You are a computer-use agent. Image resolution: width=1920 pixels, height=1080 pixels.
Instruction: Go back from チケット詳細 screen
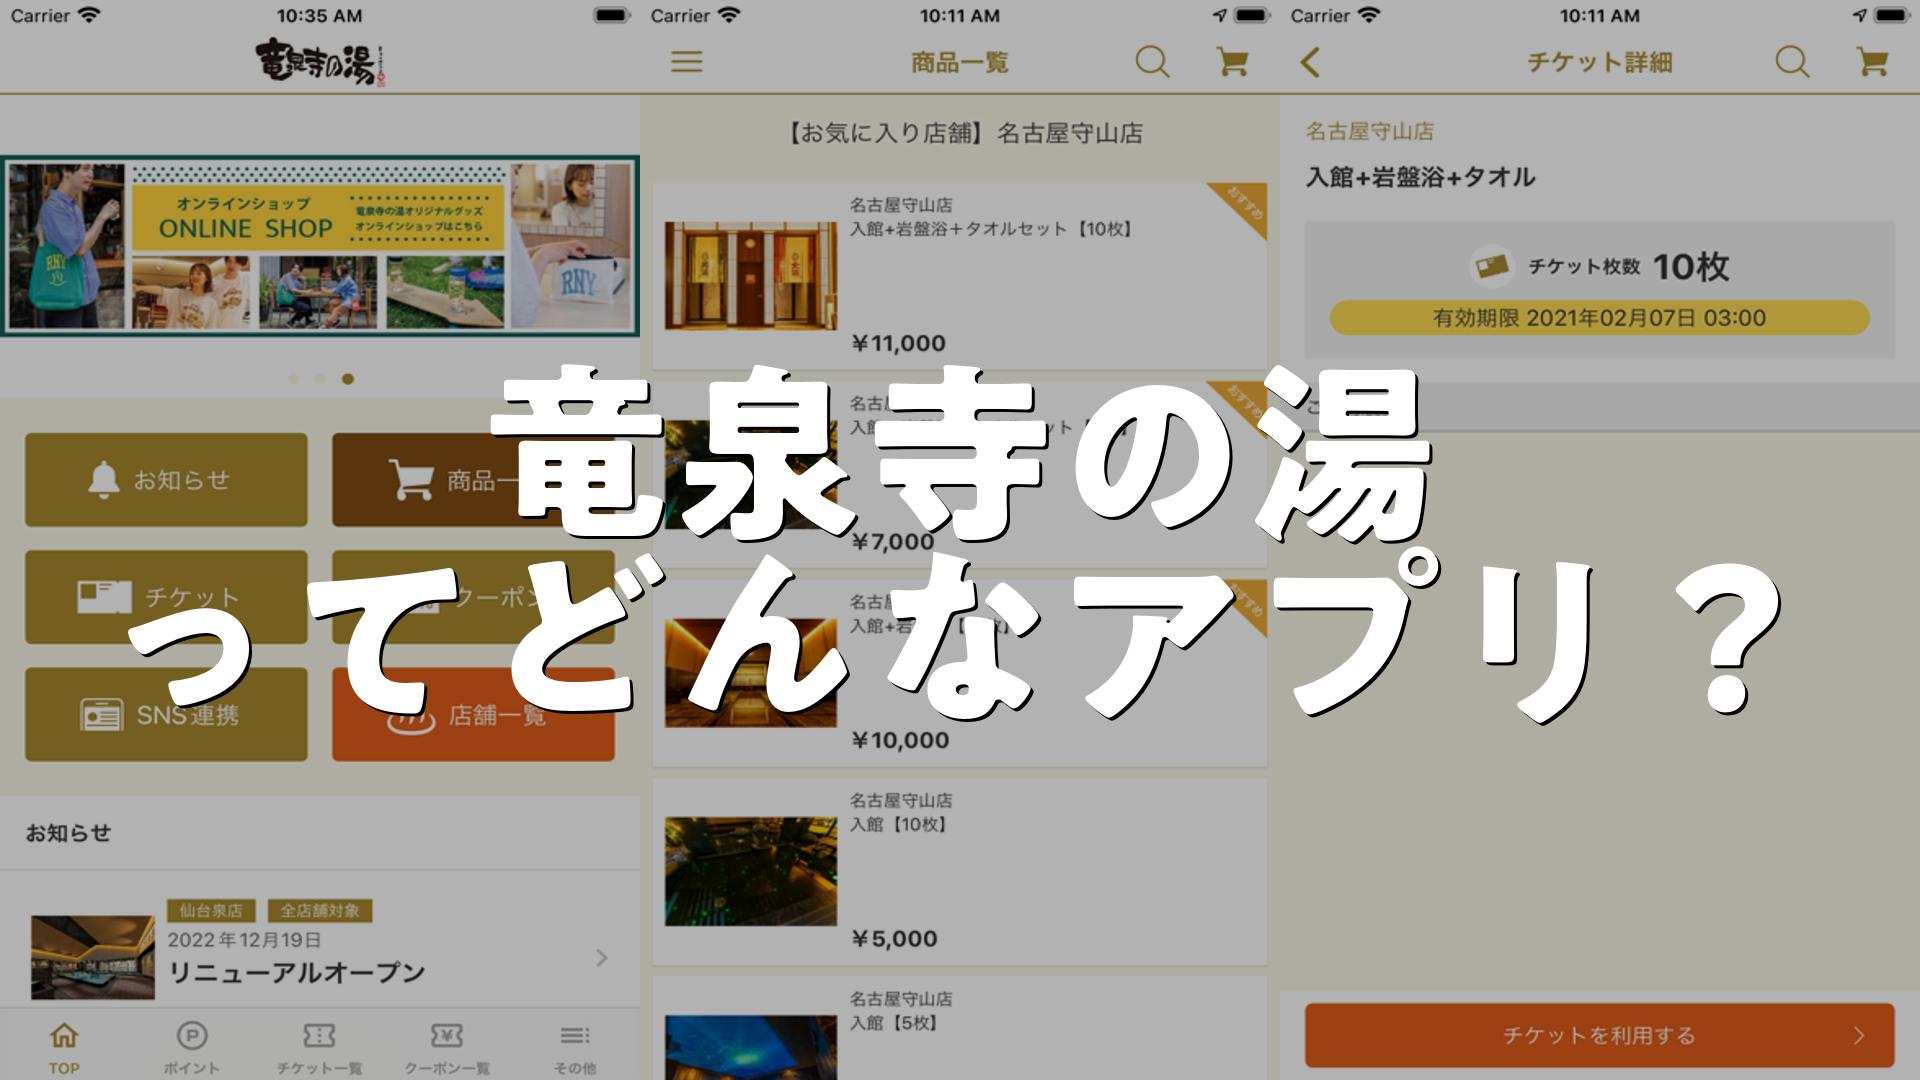(x=1310, y=62)
